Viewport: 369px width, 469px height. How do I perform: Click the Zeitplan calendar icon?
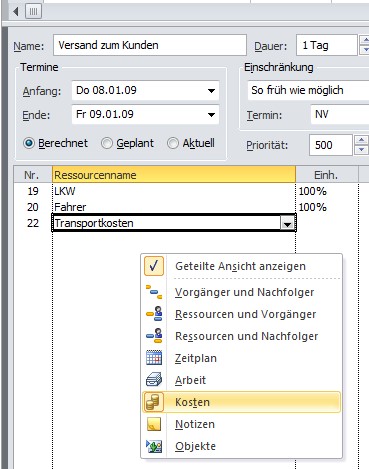(154, 358)
